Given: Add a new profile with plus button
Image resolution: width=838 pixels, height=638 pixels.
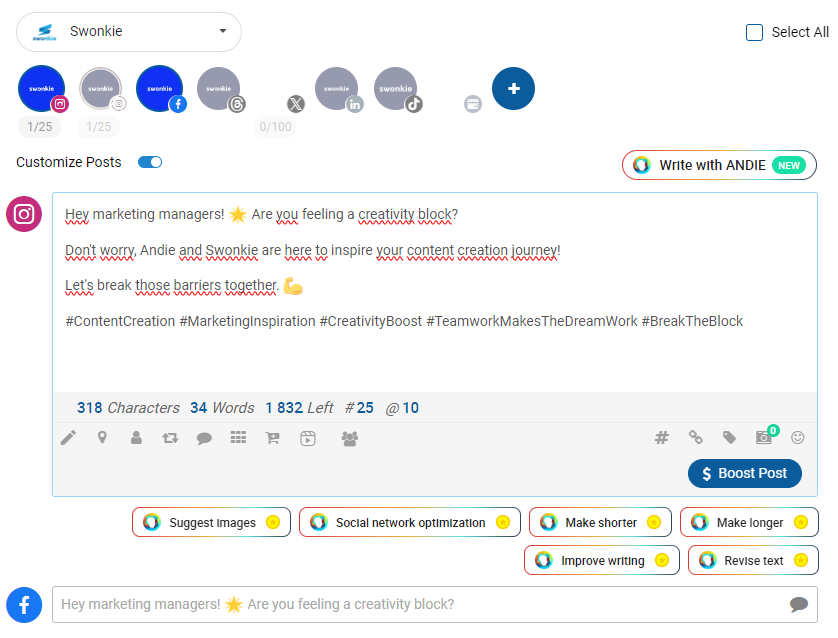Looking at the screenshot, I should click(x=513, y=88).
